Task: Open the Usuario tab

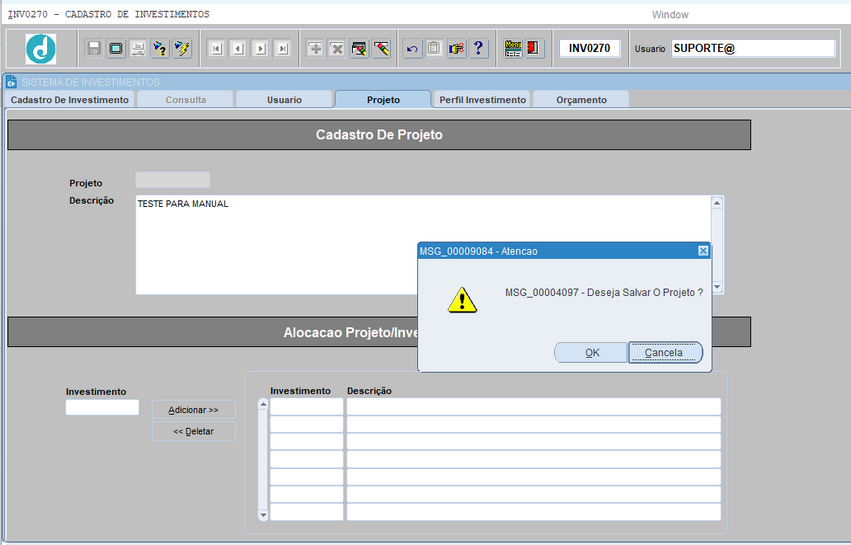Action: pyautogui.click(x=284, y=100)
